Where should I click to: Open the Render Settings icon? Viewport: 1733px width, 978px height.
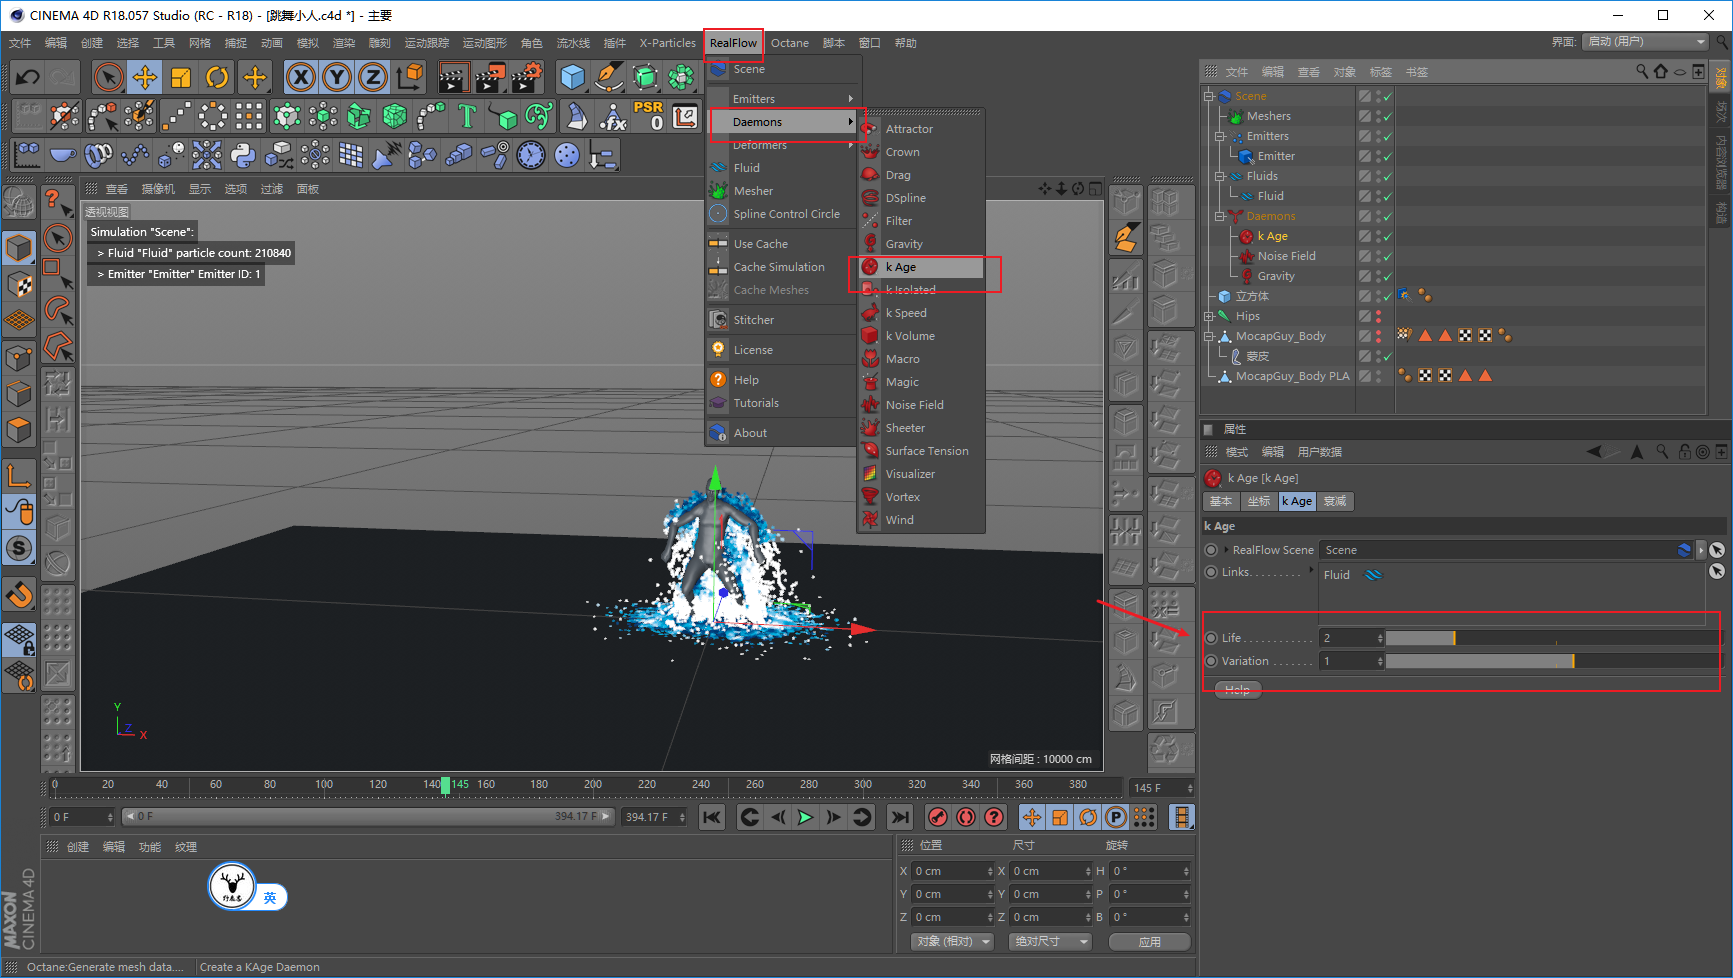point(525,77)
